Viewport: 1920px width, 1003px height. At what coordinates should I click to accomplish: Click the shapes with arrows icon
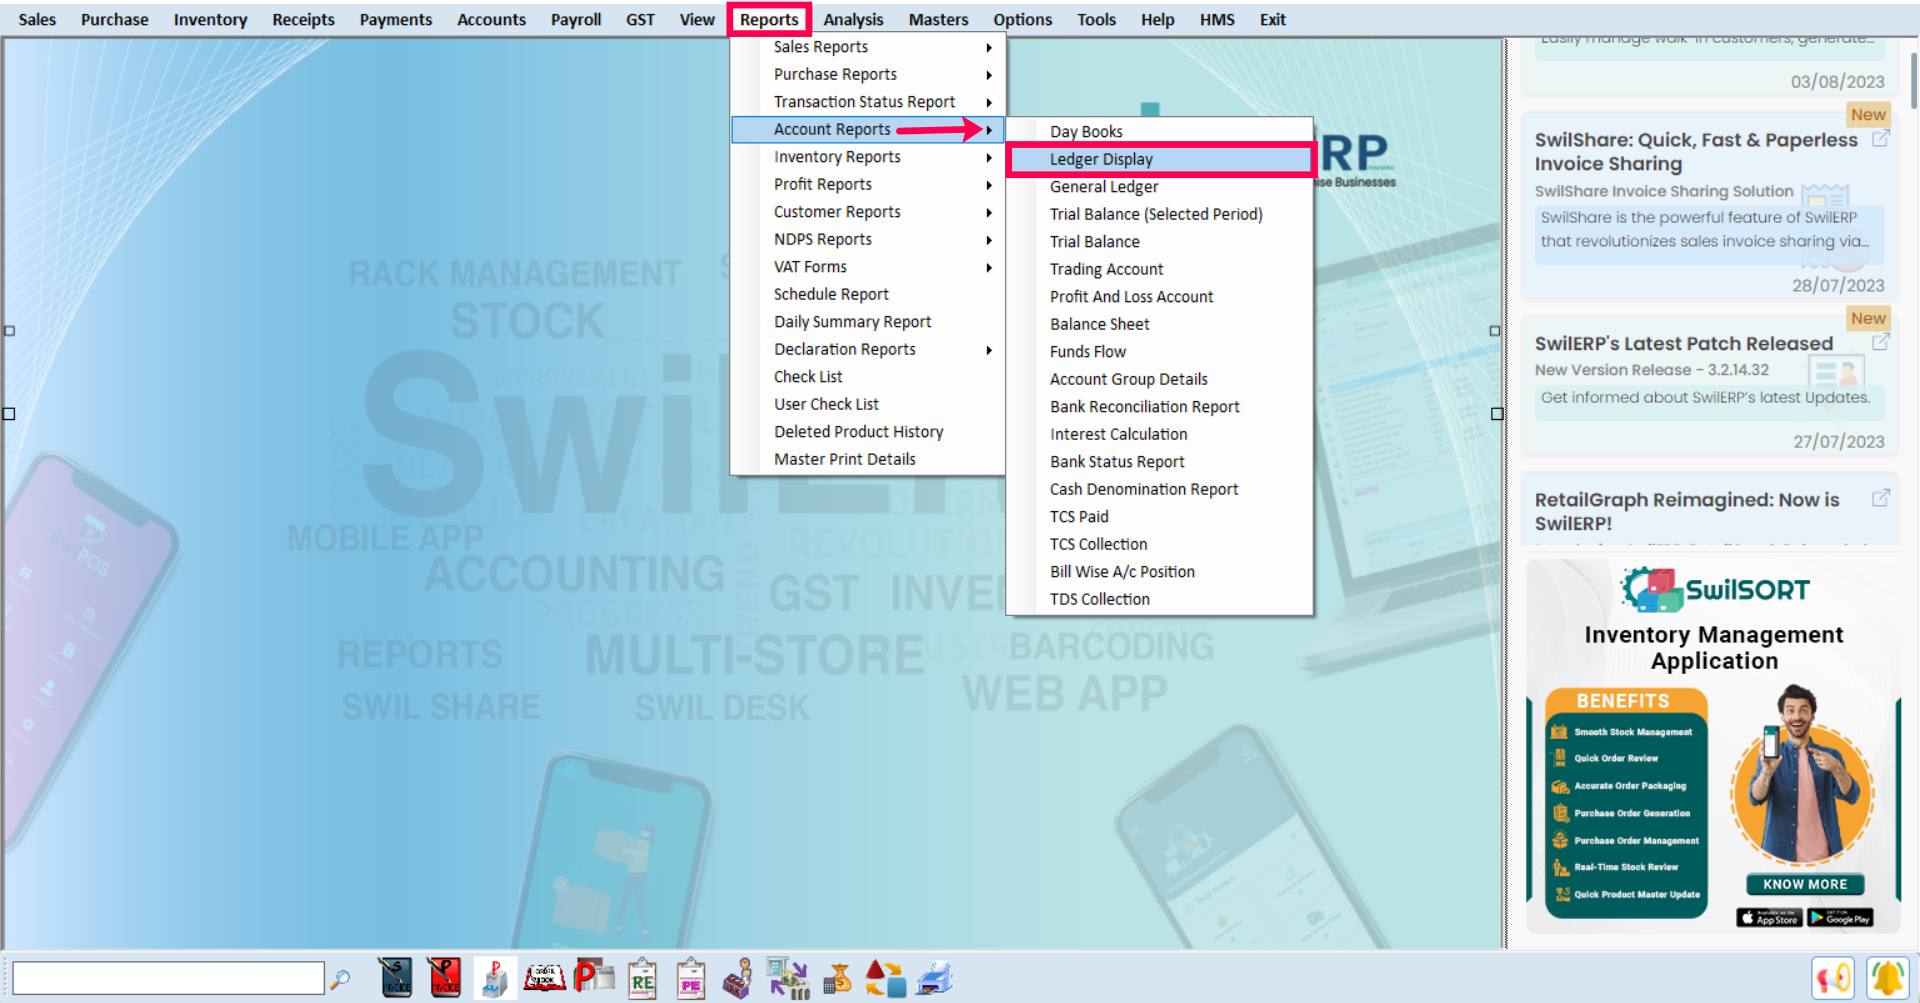point(885,978)
